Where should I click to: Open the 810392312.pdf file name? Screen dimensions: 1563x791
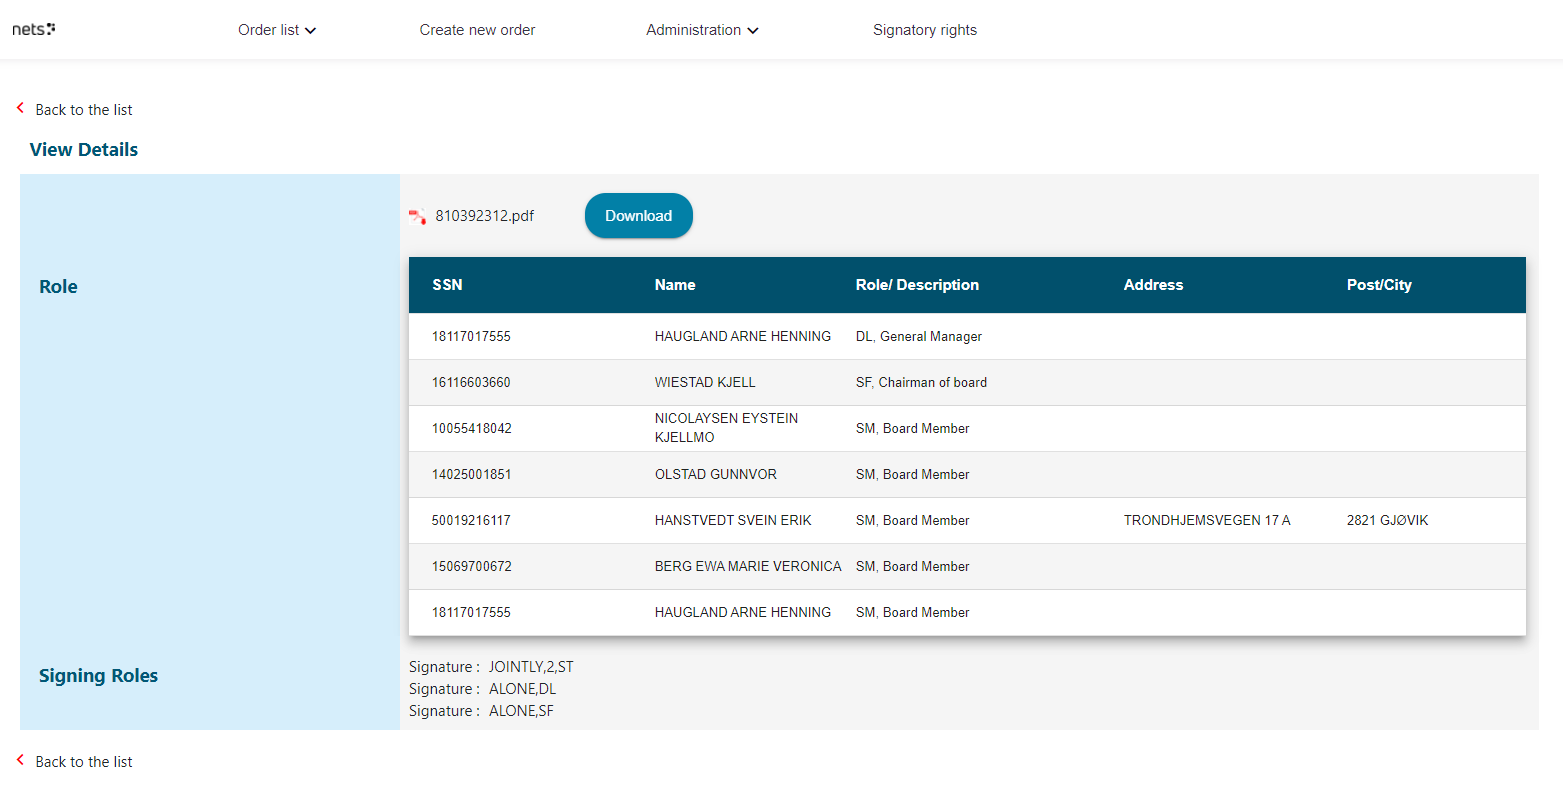click(x=484, y=216)
